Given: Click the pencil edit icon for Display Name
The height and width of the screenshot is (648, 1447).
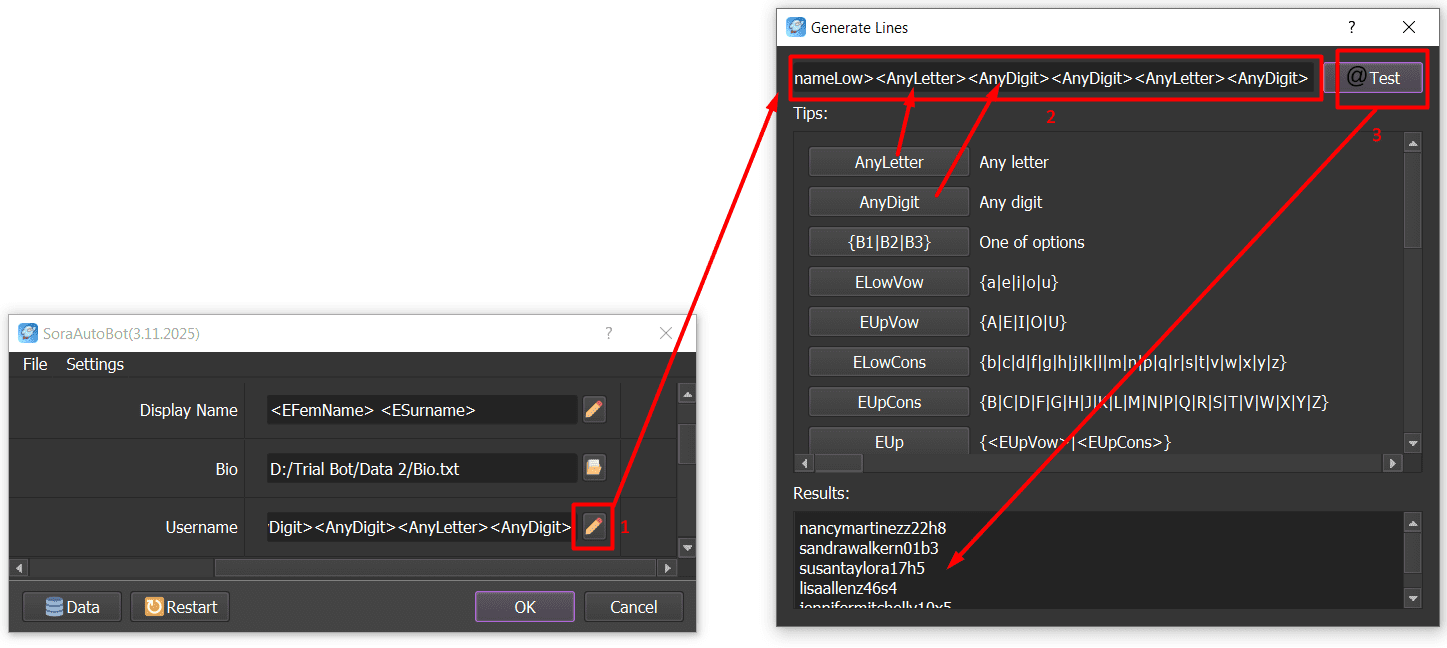Looking at the screenshot, I should coord(593,409).
